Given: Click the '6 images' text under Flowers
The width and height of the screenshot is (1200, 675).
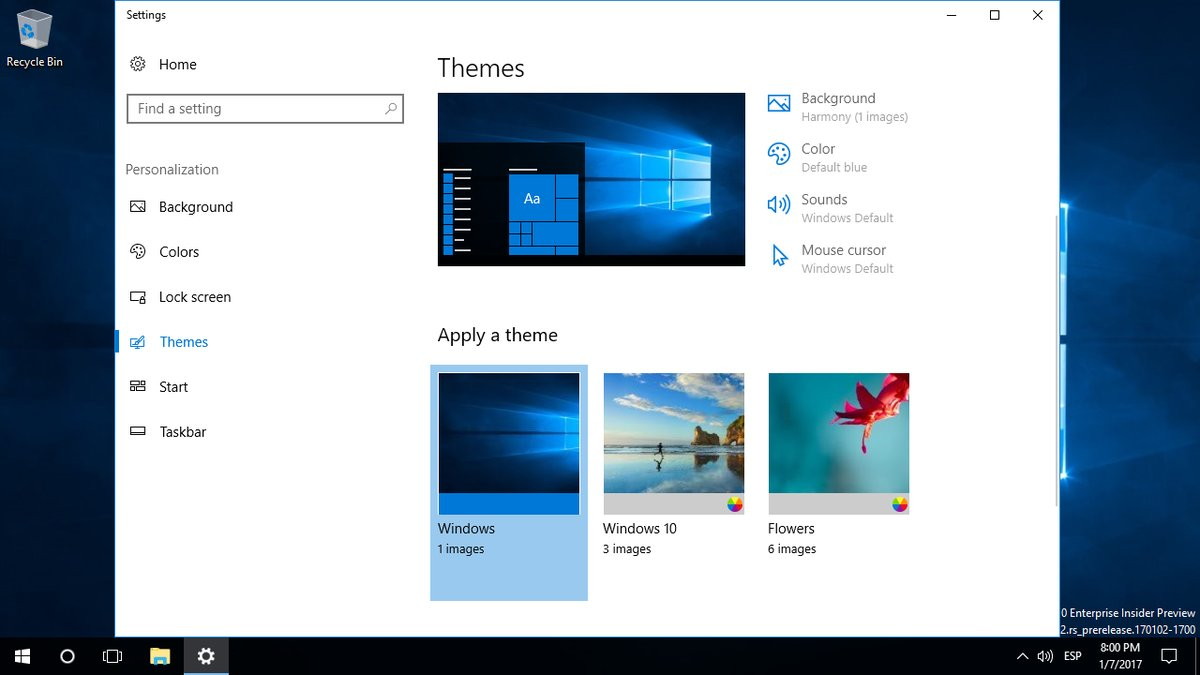Looking at the screenshot, I should coord(792,549).
